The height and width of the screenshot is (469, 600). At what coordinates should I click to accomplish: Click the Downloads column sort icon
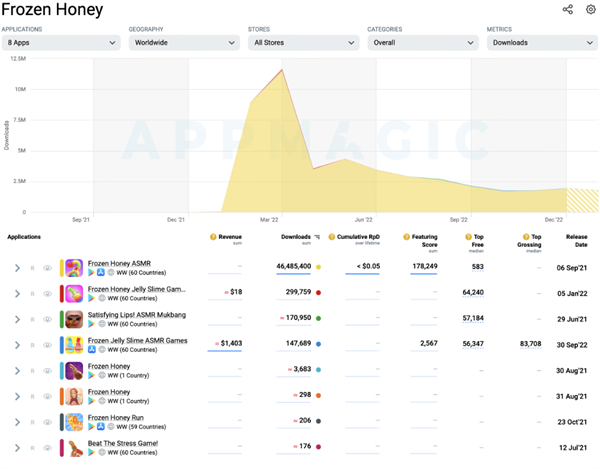[x=317, y=237]
